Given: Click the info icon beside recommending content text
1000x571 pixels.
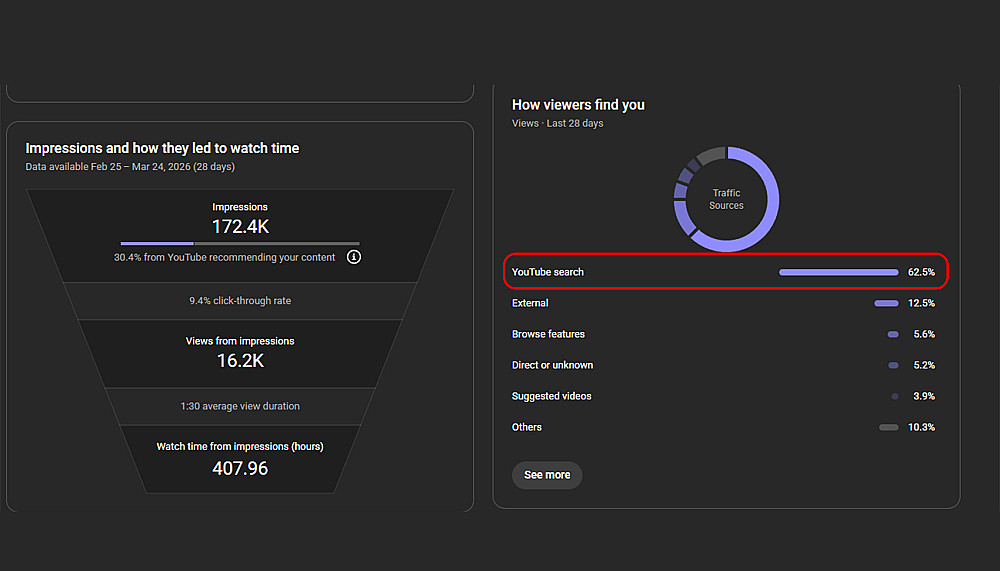Looking at the screenshot, I should [x=354, y=257].
